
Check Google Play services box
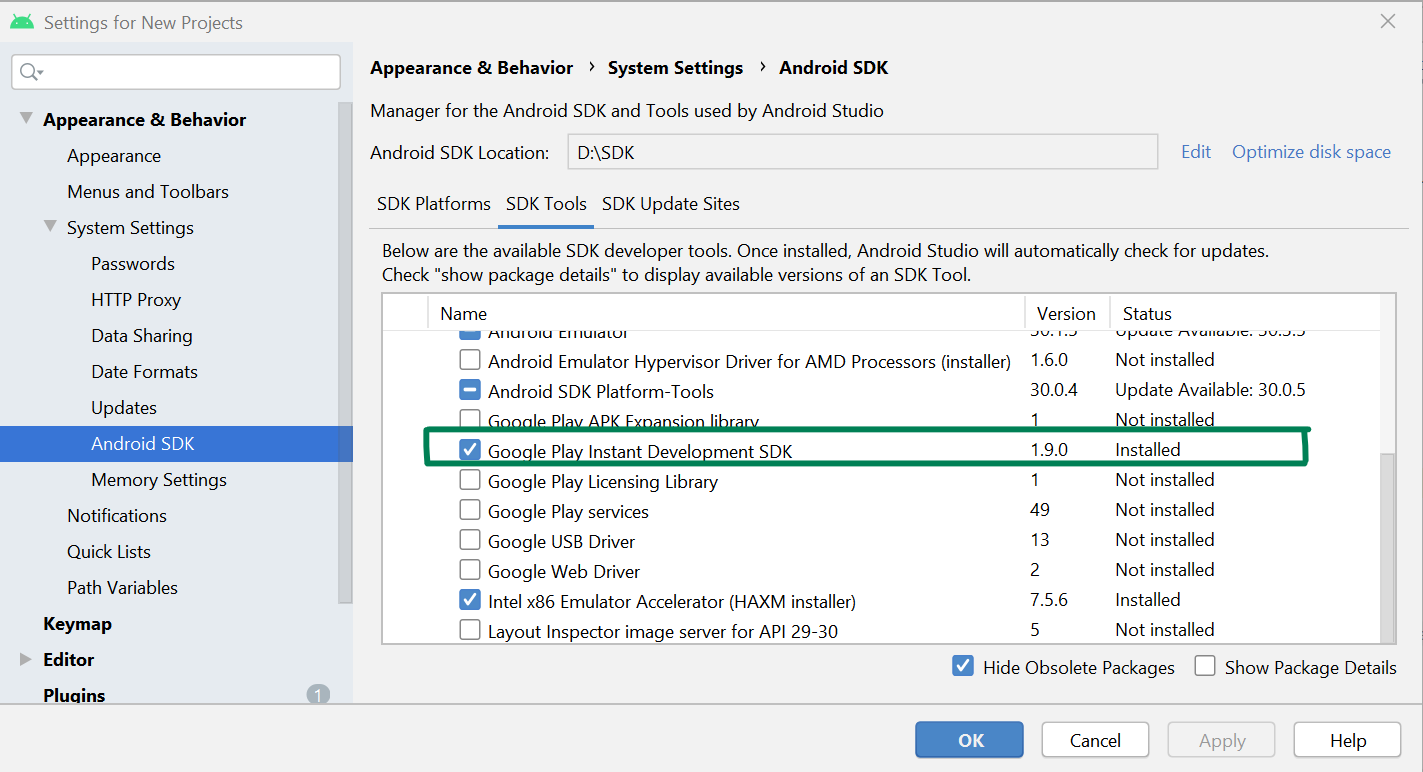point(469,510)
